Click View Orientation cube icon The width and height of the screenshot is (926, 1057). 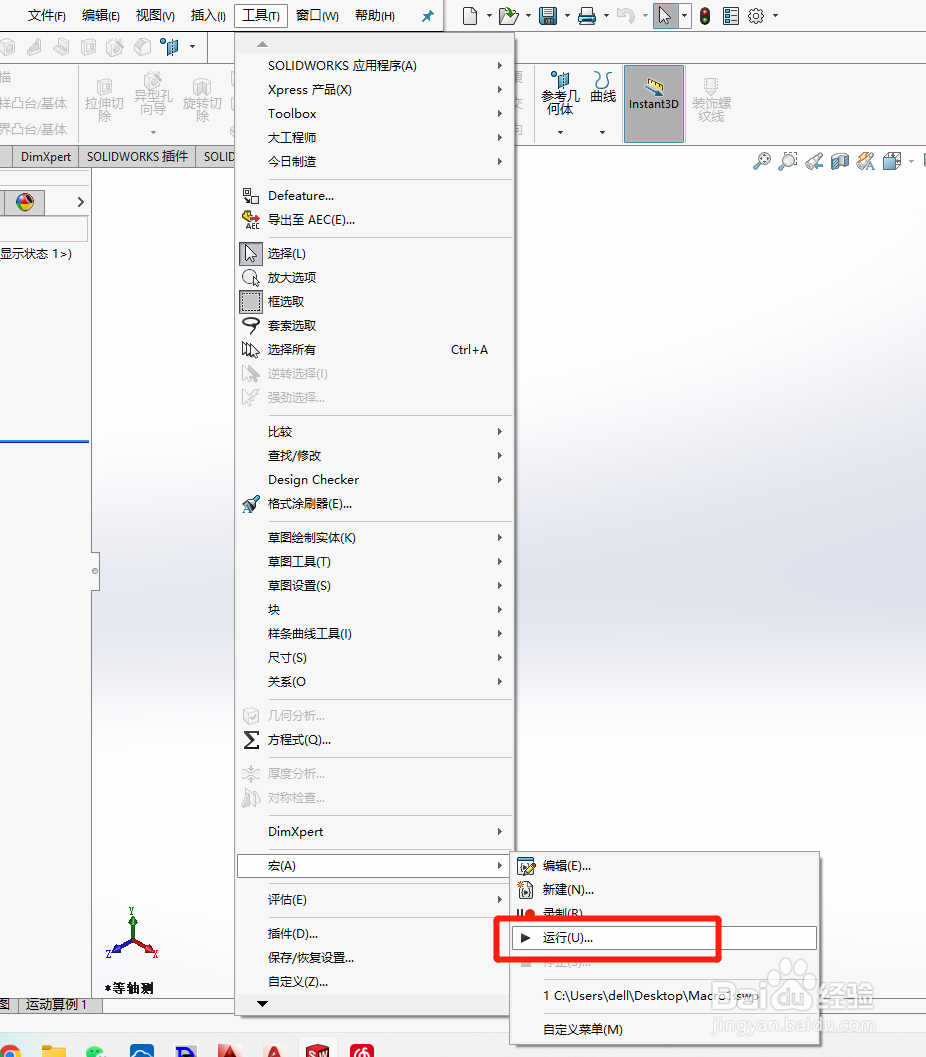point(892,160)
